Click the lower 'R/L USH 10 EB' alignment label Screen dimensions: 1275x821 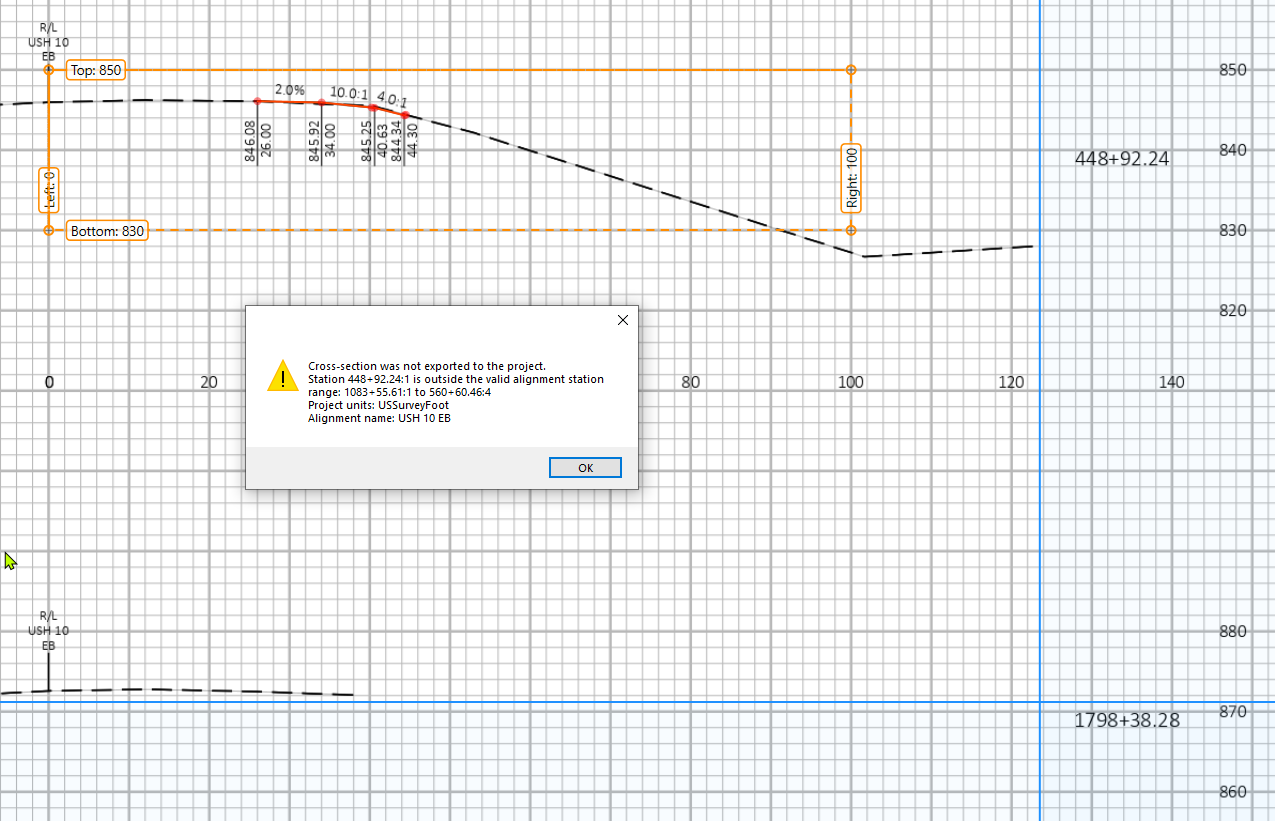pos(48,631)
